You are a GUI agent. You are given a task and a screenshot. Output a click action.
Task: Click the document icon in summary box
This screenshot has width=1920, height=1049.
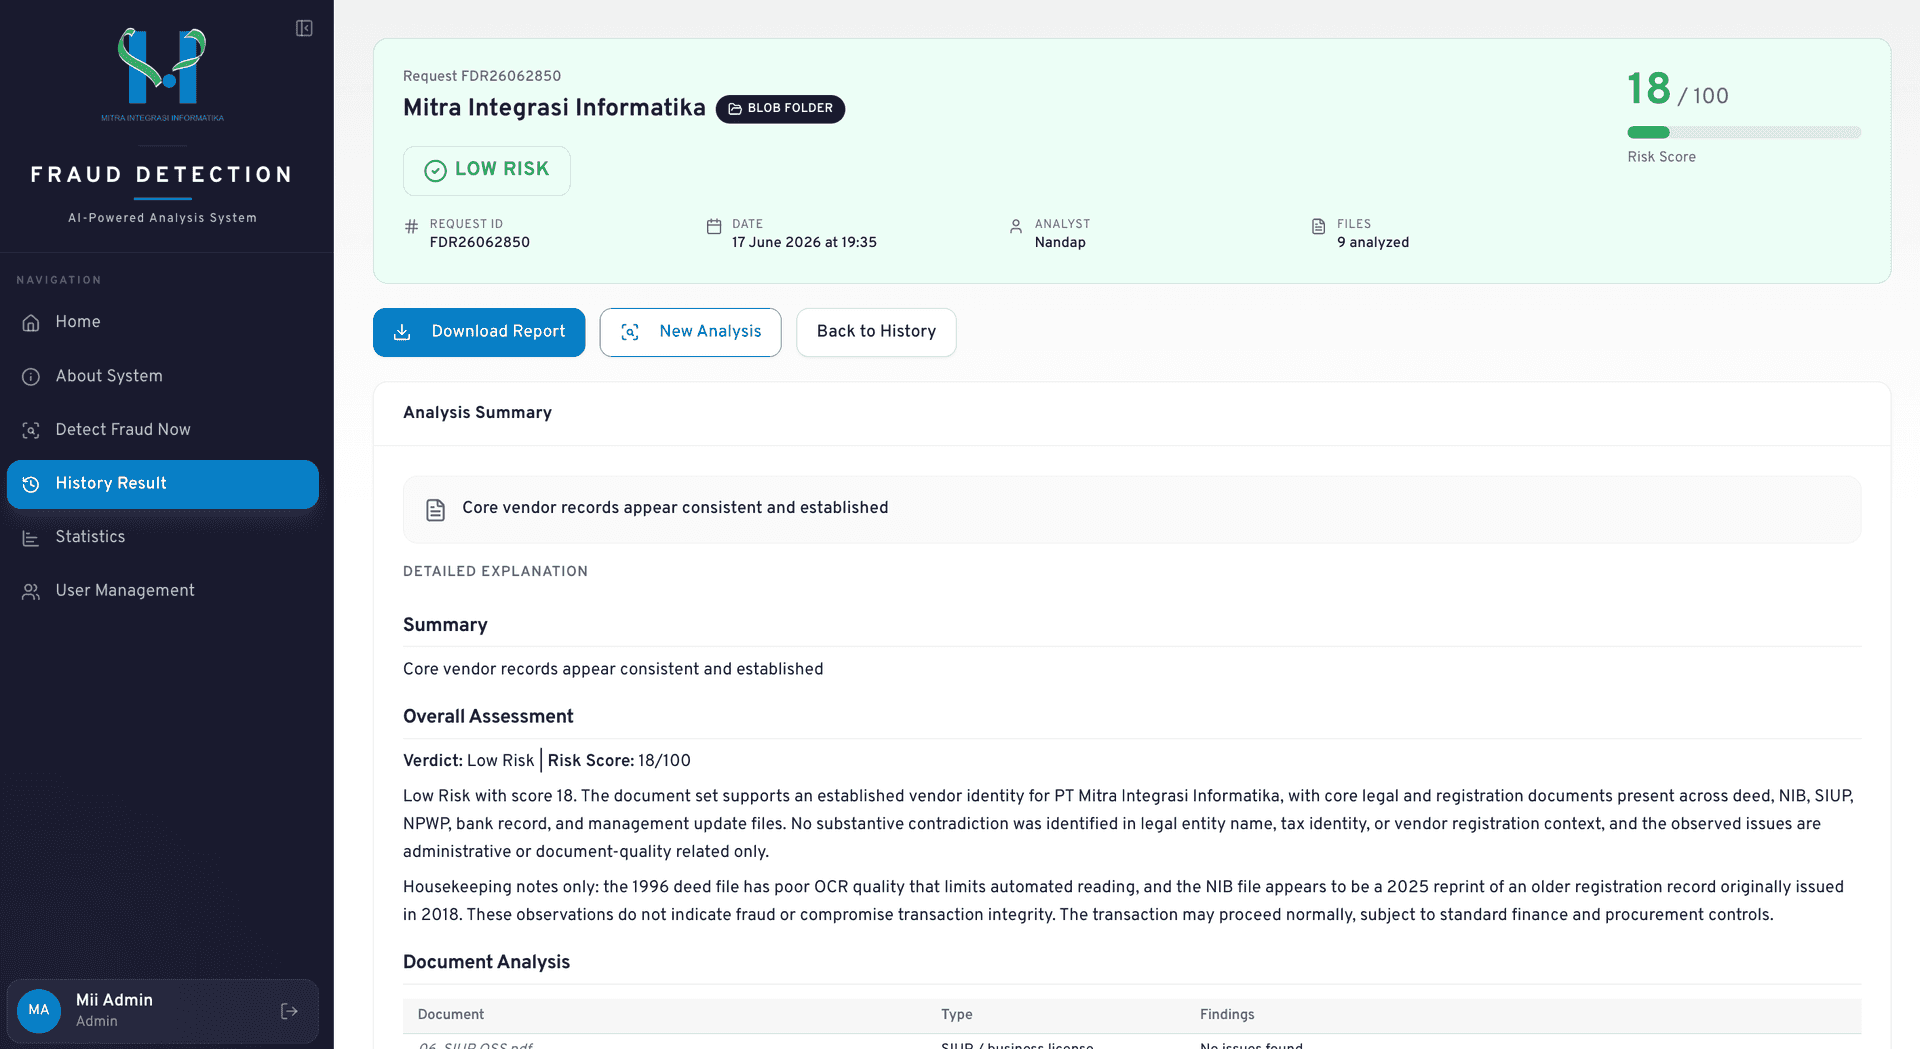[x=435, y=510]
